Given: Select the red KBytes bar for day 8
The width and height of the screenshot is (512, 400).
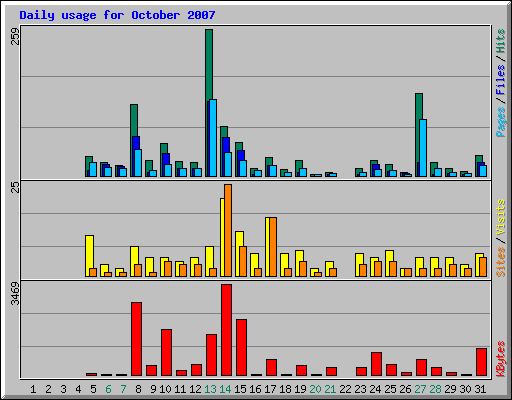Looking at the screenshot, I should point(136,339).
